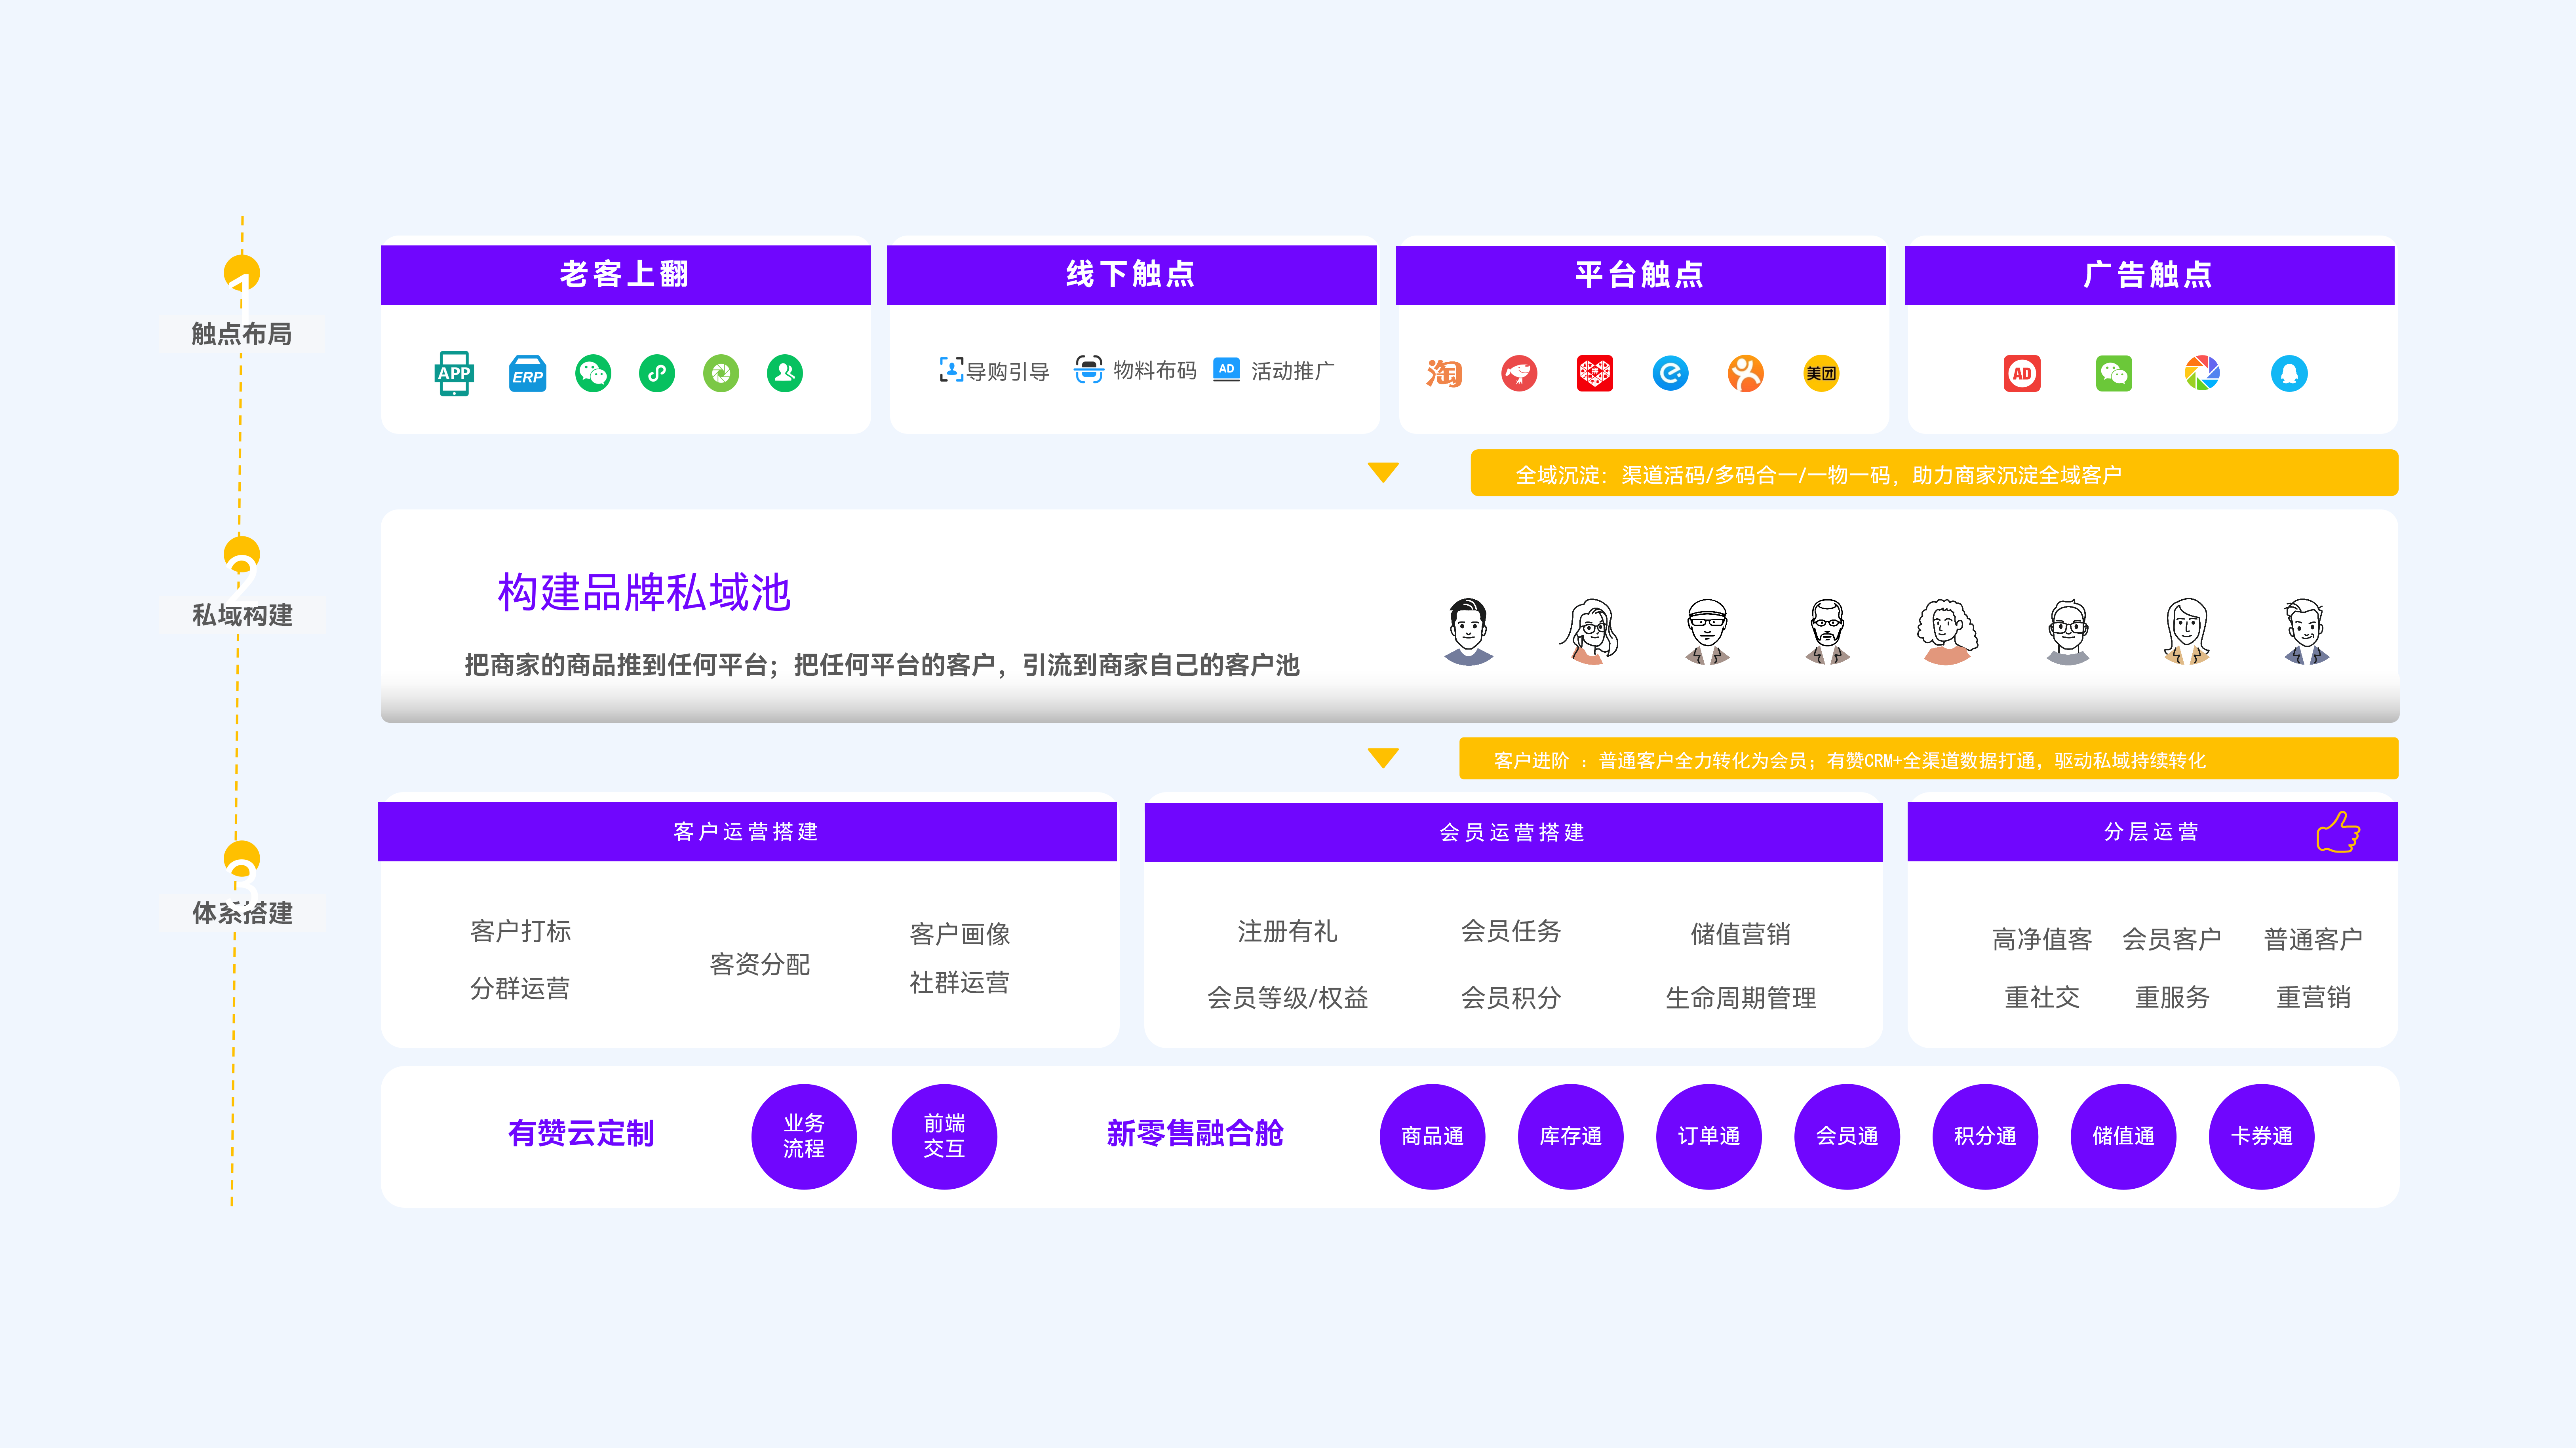Click the 积分通 circle button
This screenshot has height=1448, width=2576.
click(x=1985, y=1136)
